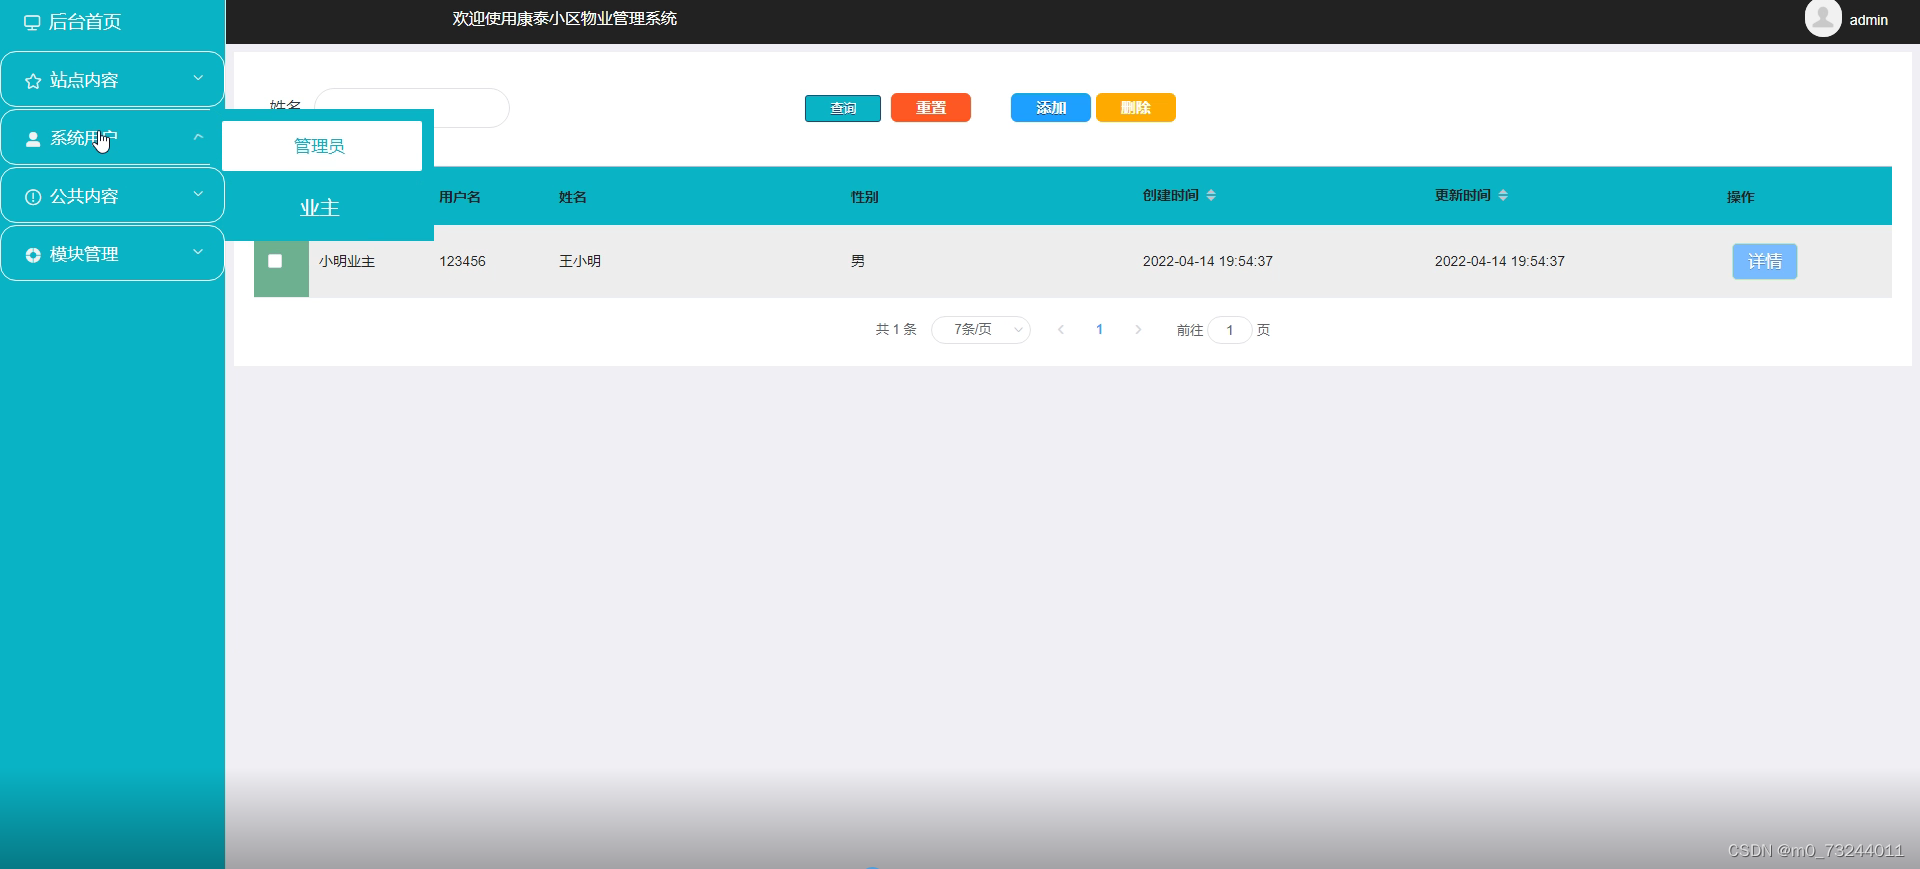Click the 共 1 条 total count

pos(896,329)
